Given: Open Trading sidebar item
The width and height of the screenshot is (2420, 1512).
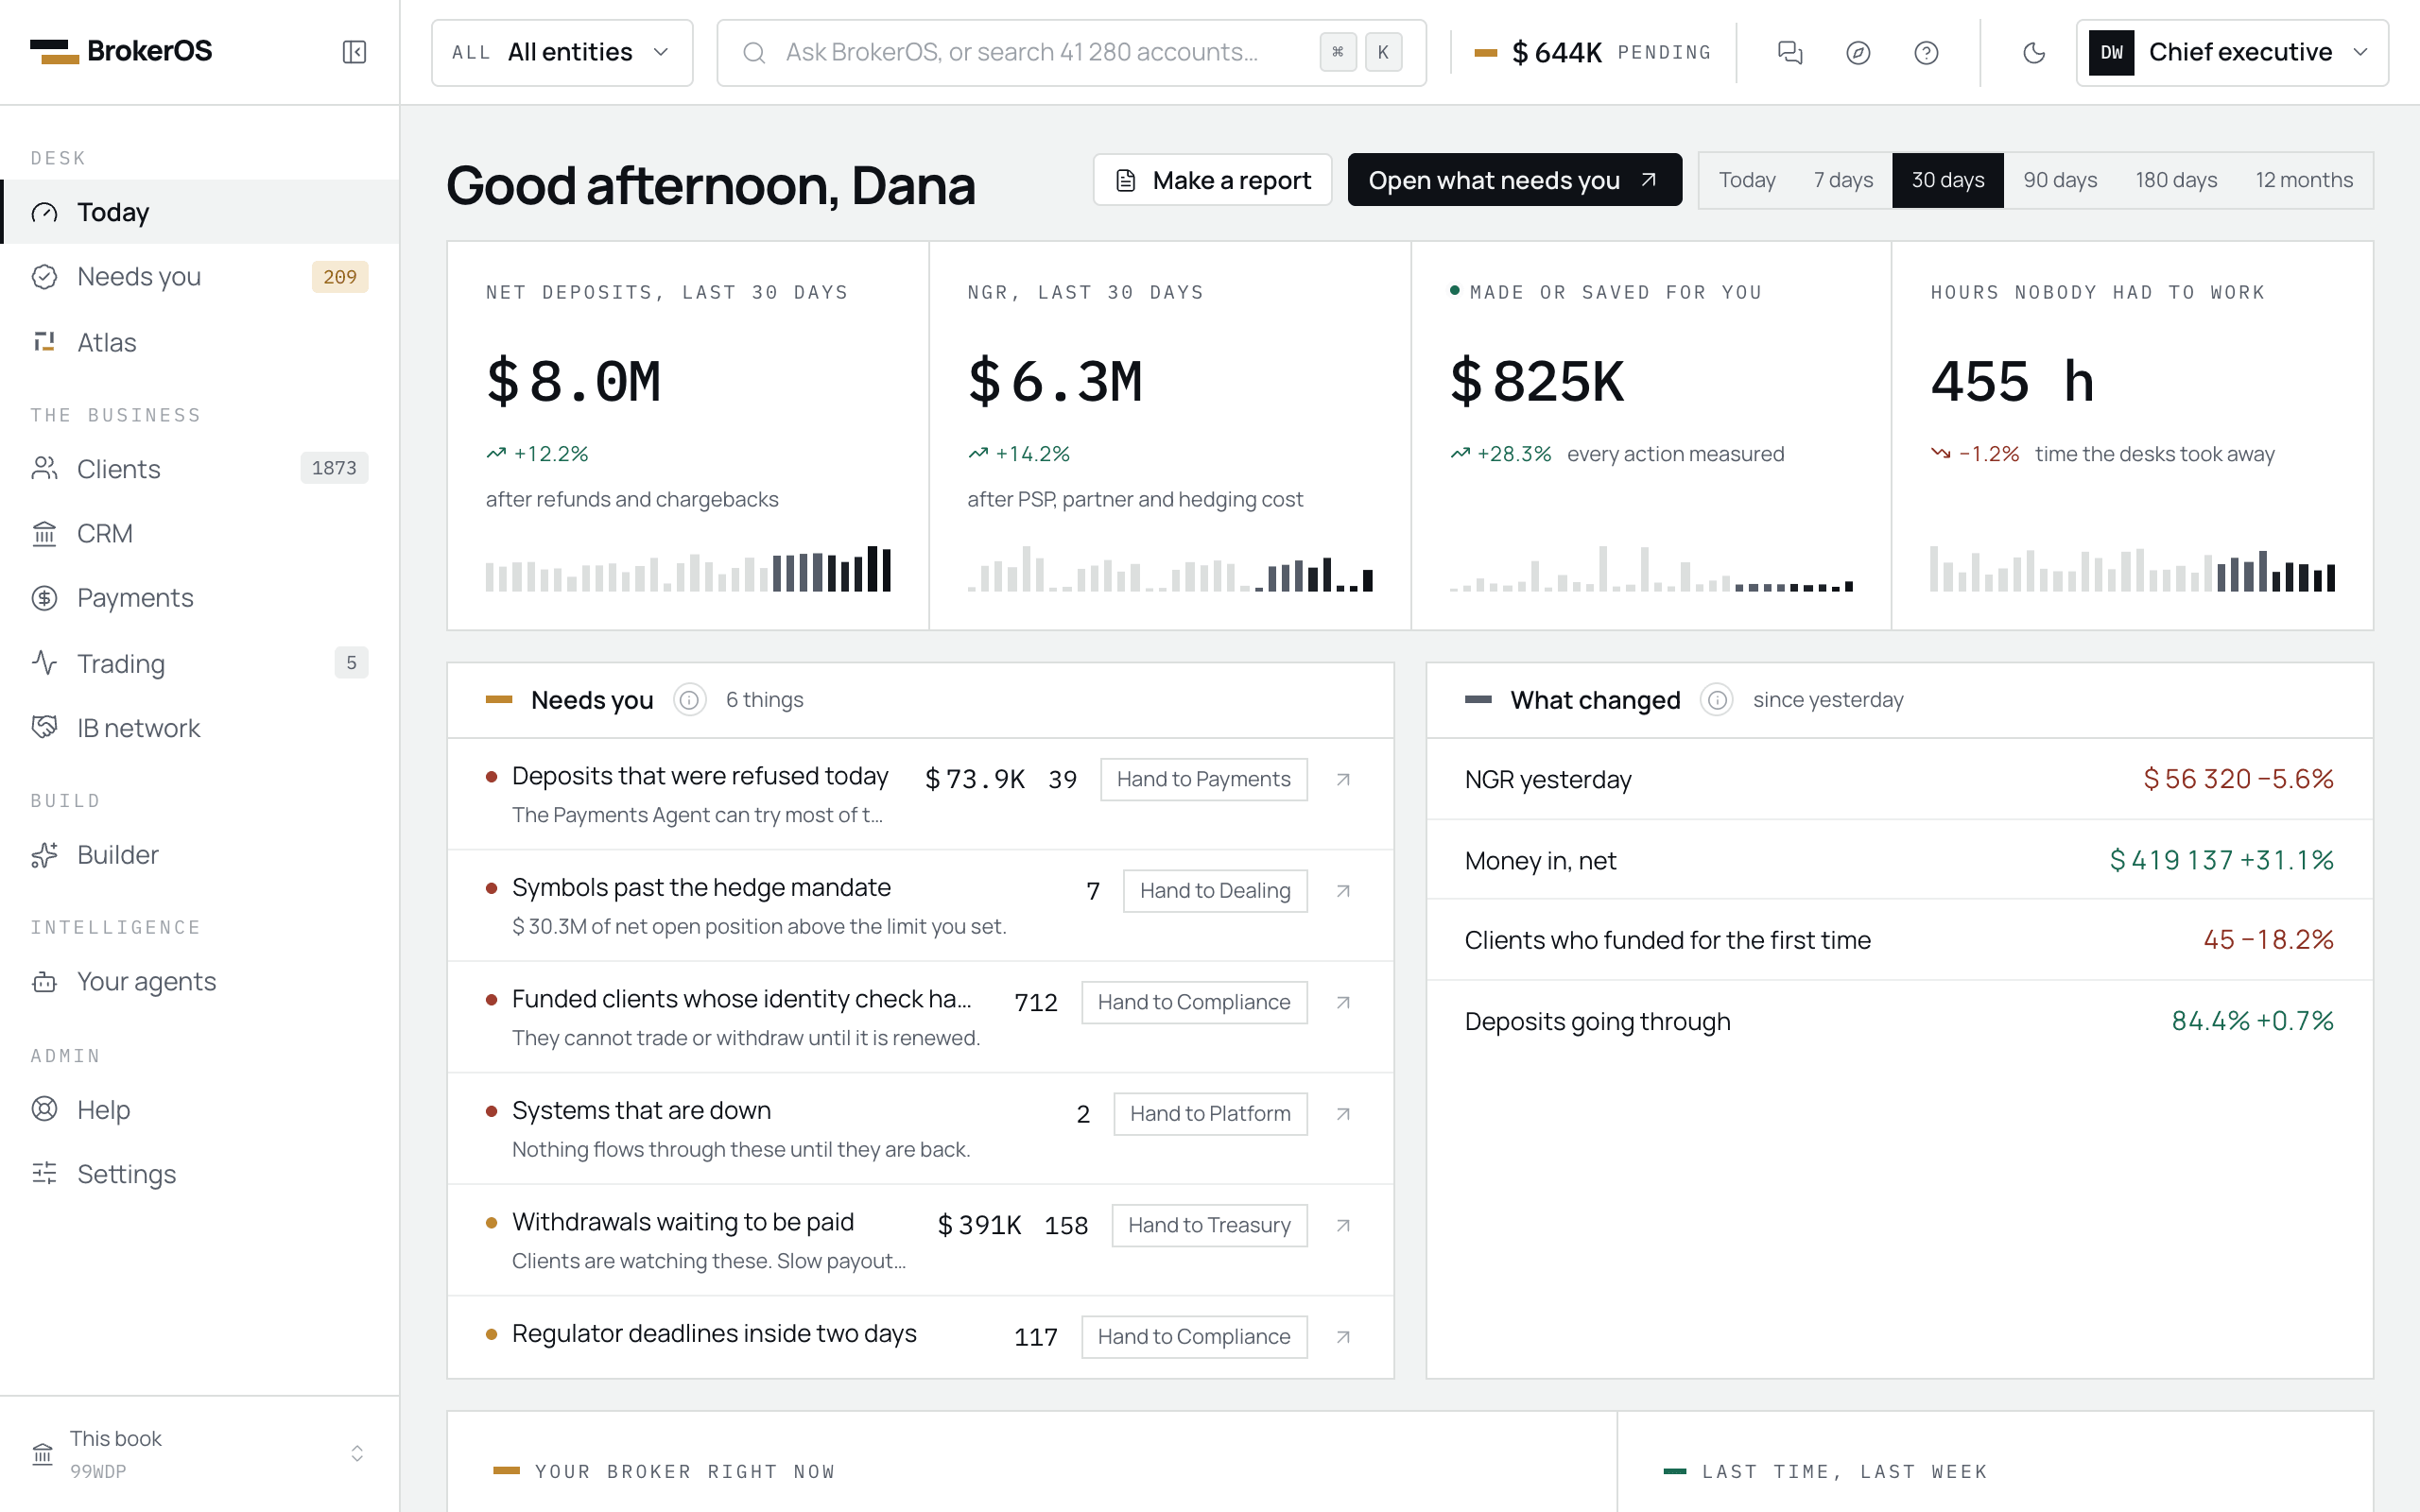Looking at the screenshot, I should (200, 663).
